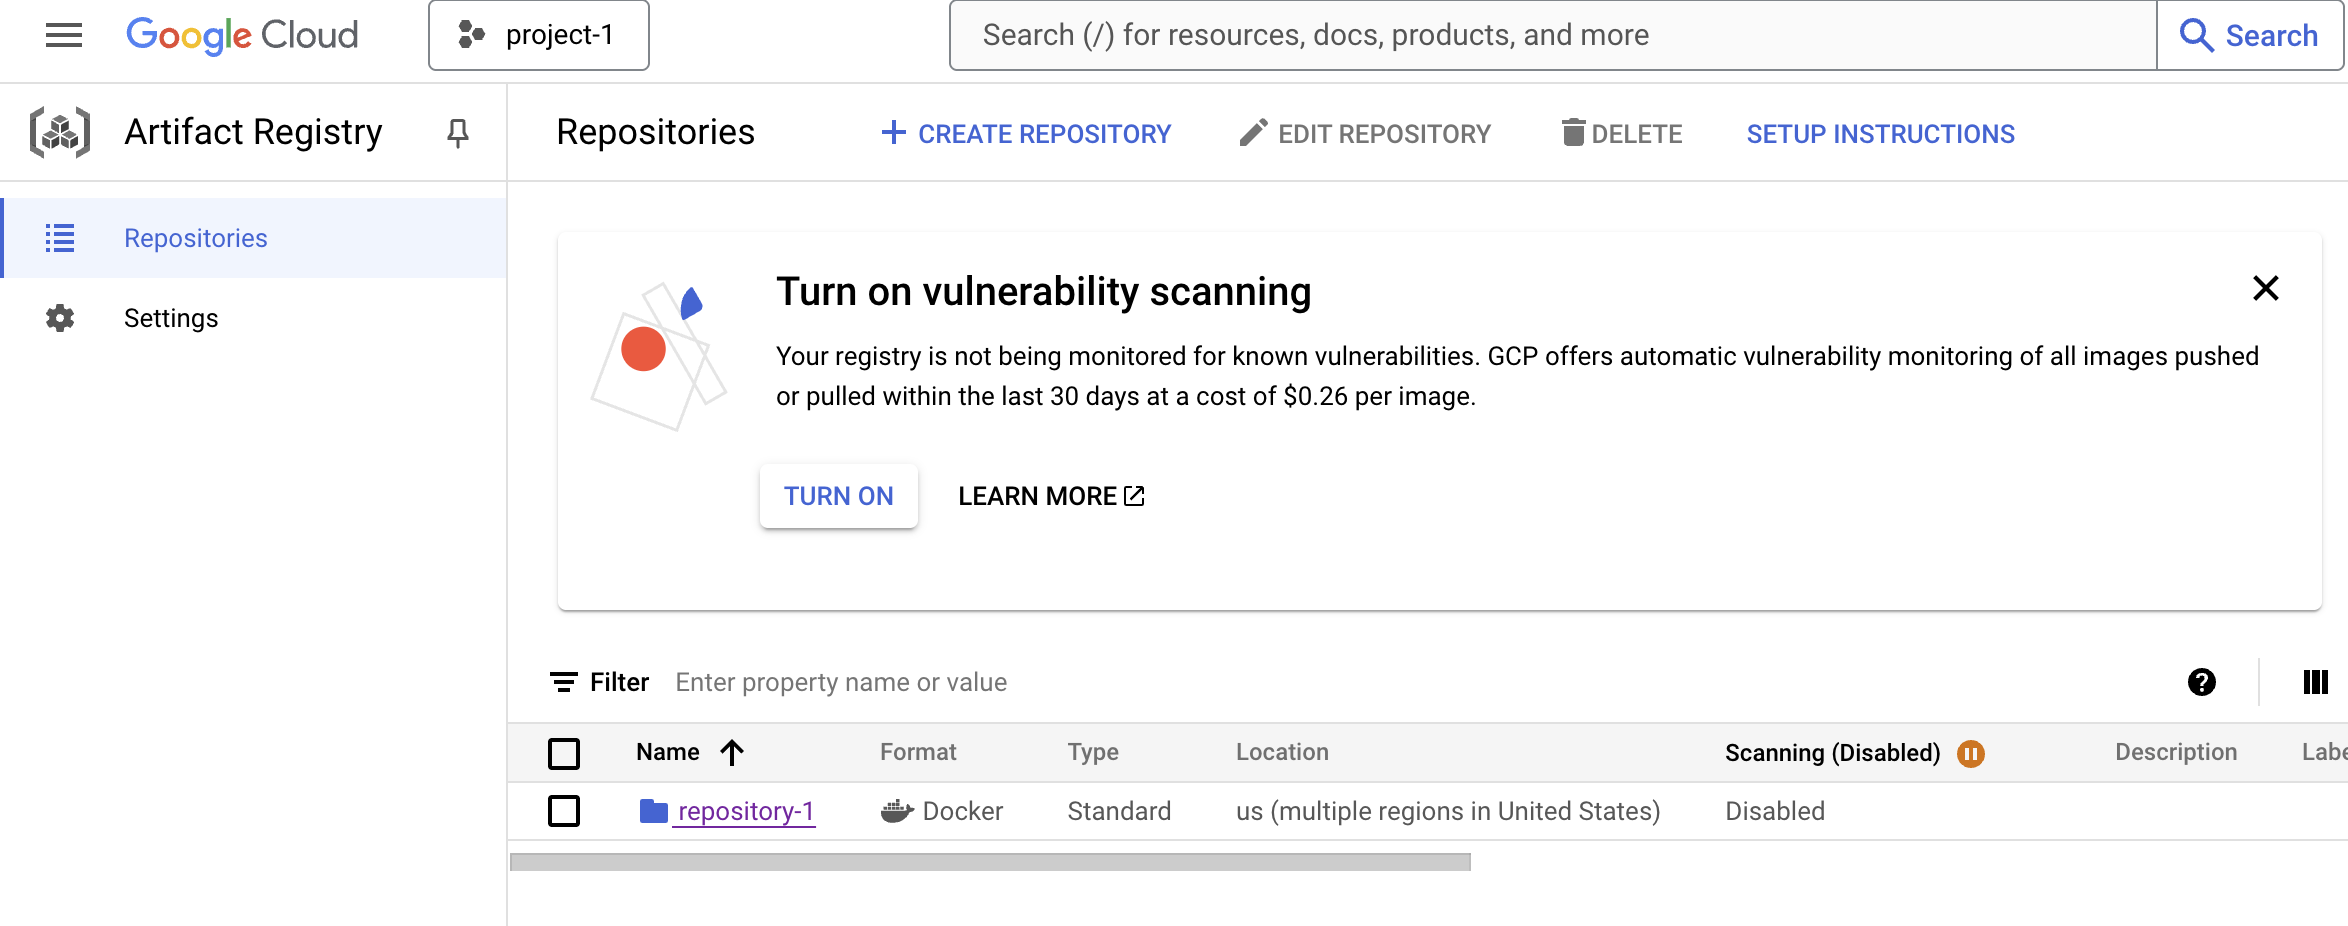Open the column display options
Image resolution: width=2348 pixels, height=926 pixels.
tap(2316, 682)
